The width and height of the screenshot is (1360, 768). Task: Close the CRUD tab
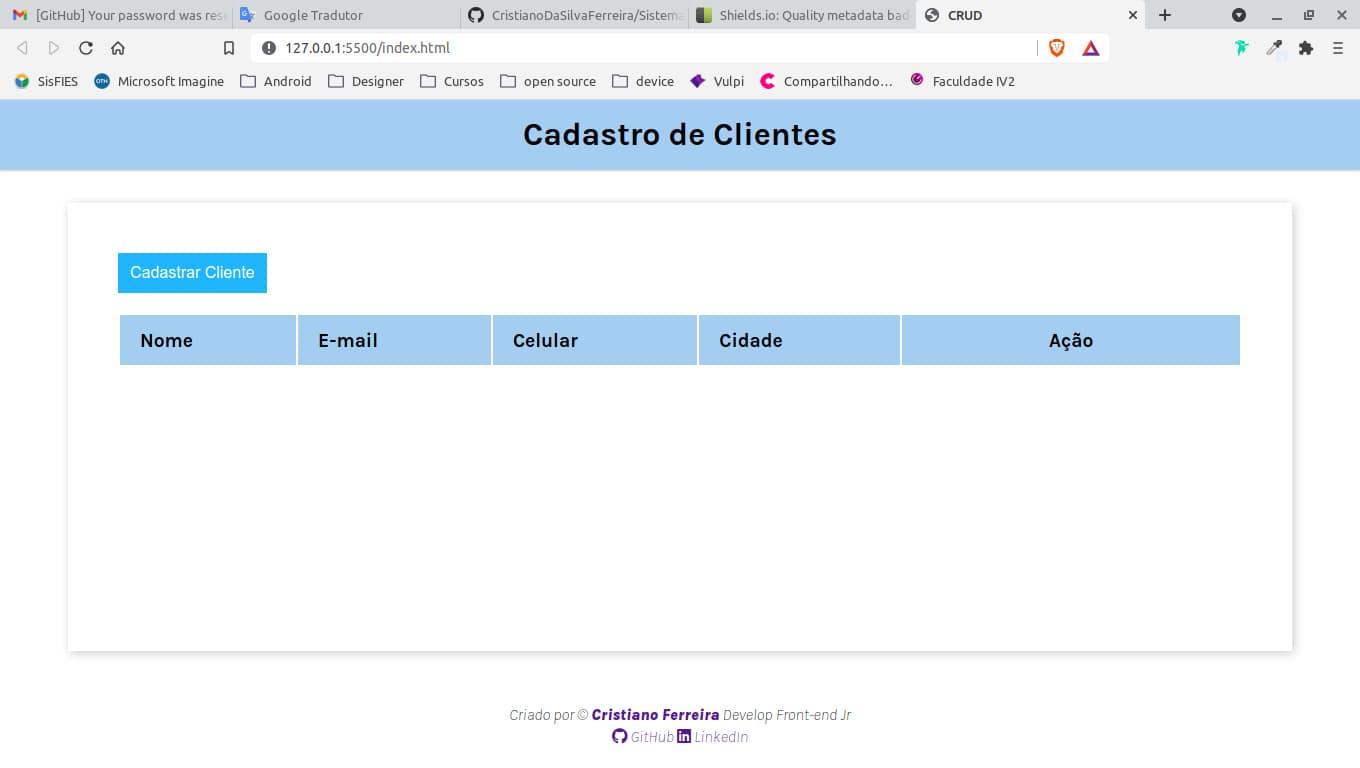(x=1133, y=15)
